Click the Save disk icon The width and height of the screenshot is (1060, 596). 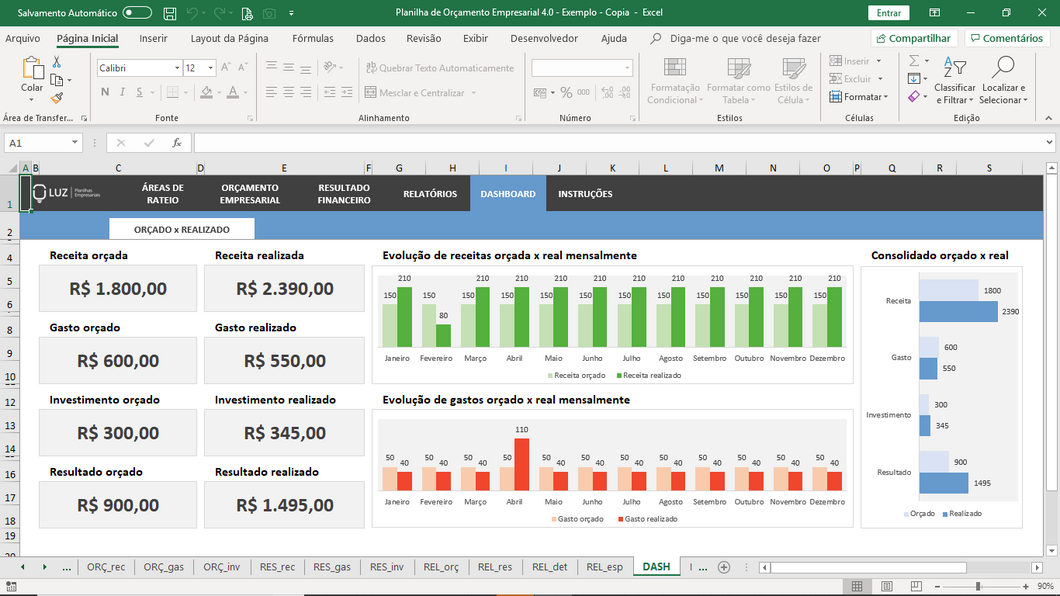pyautogui.click(x=168, y=13)
